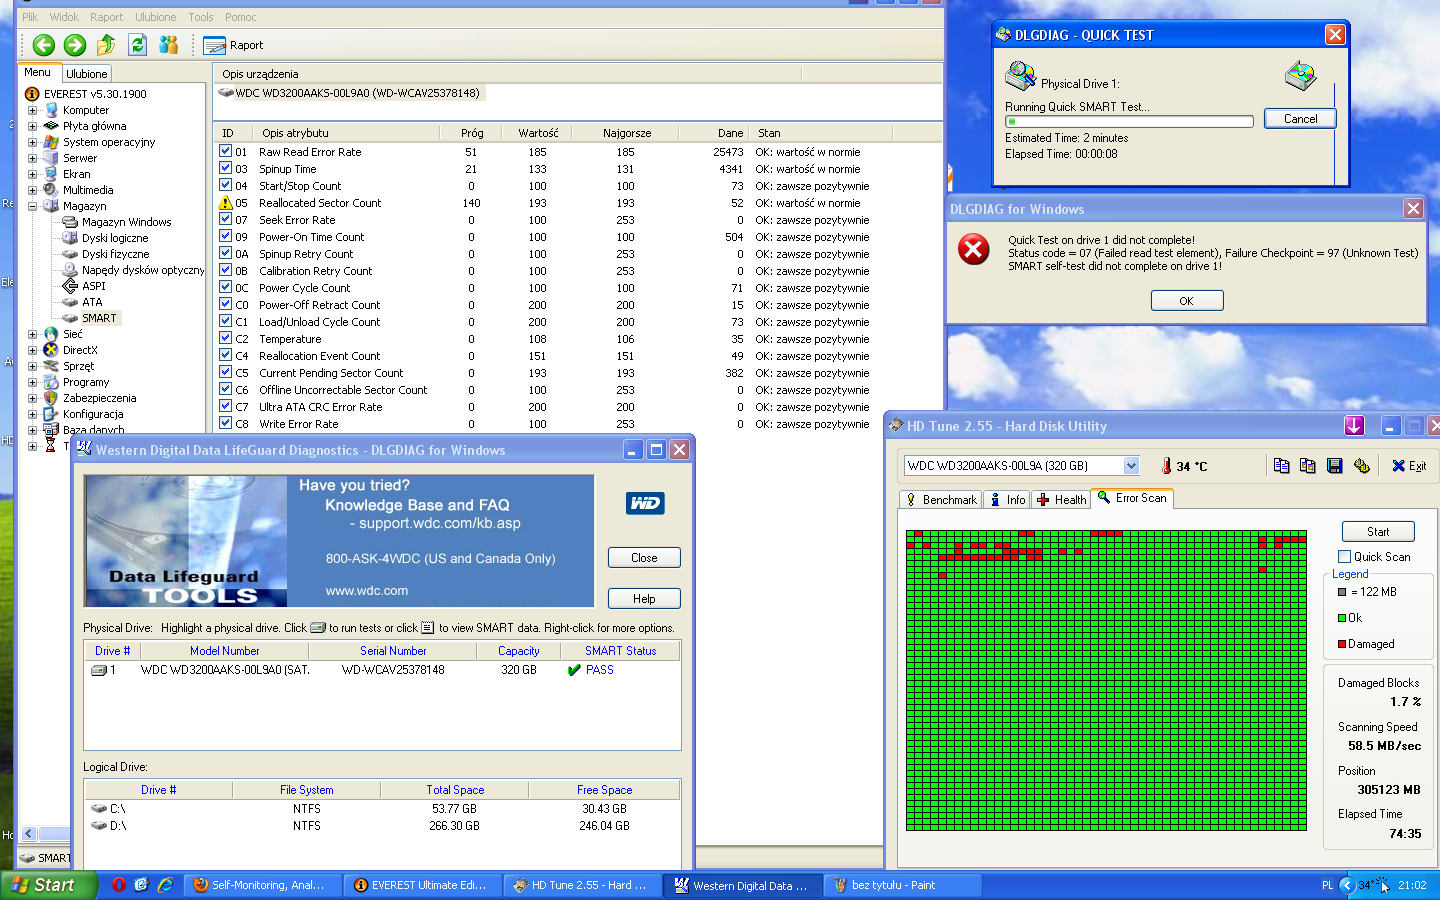Click the red error icon in DLGDIAG message
Image resolution: width=1440 pixels, height=900 pixels.
click(x=974, y=249)
